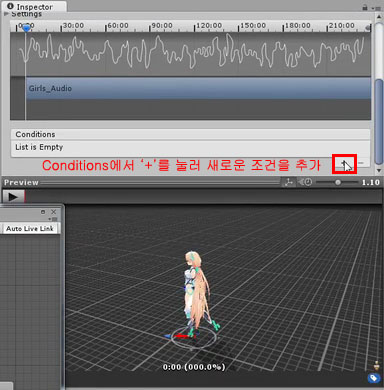Select the Girls_Audio clip track

point(198,88)
